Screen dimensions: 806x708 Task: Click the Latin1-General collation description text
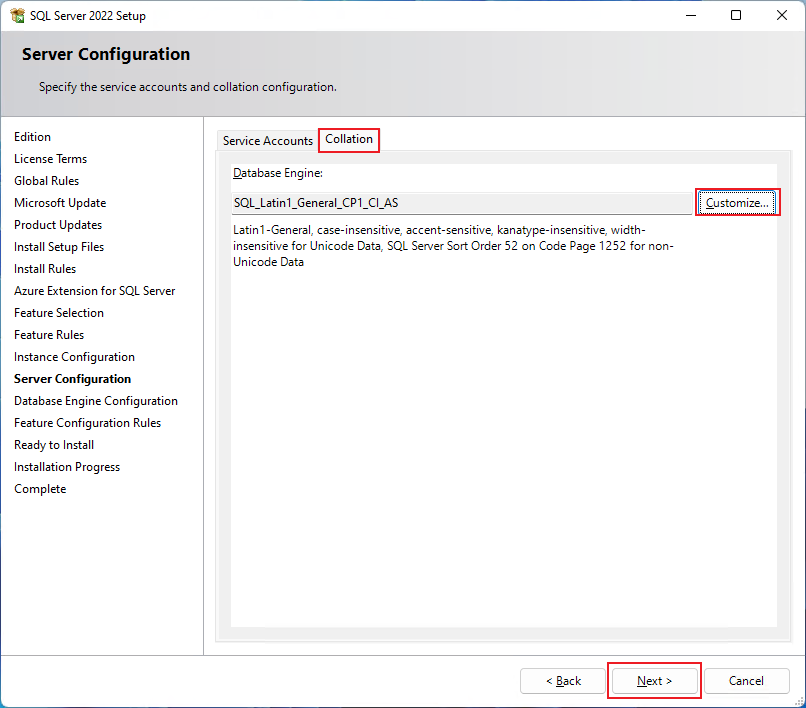click(453, 246)
